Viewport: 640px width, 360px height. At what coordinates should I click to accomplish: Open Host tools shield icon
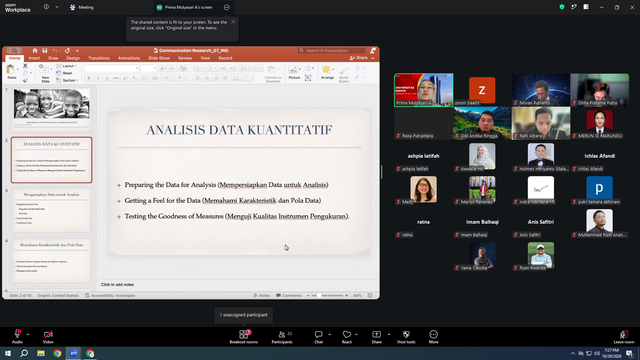pos(406,337)
